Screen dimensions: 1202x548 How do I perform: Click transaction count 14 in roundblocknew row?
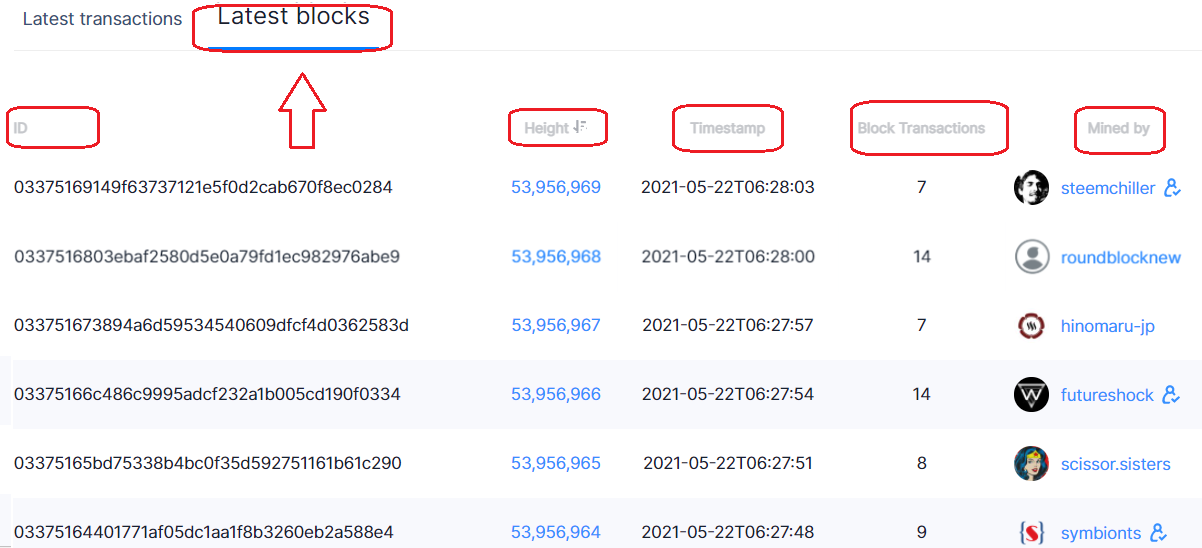pyautogui.click(x=921, y=257)
